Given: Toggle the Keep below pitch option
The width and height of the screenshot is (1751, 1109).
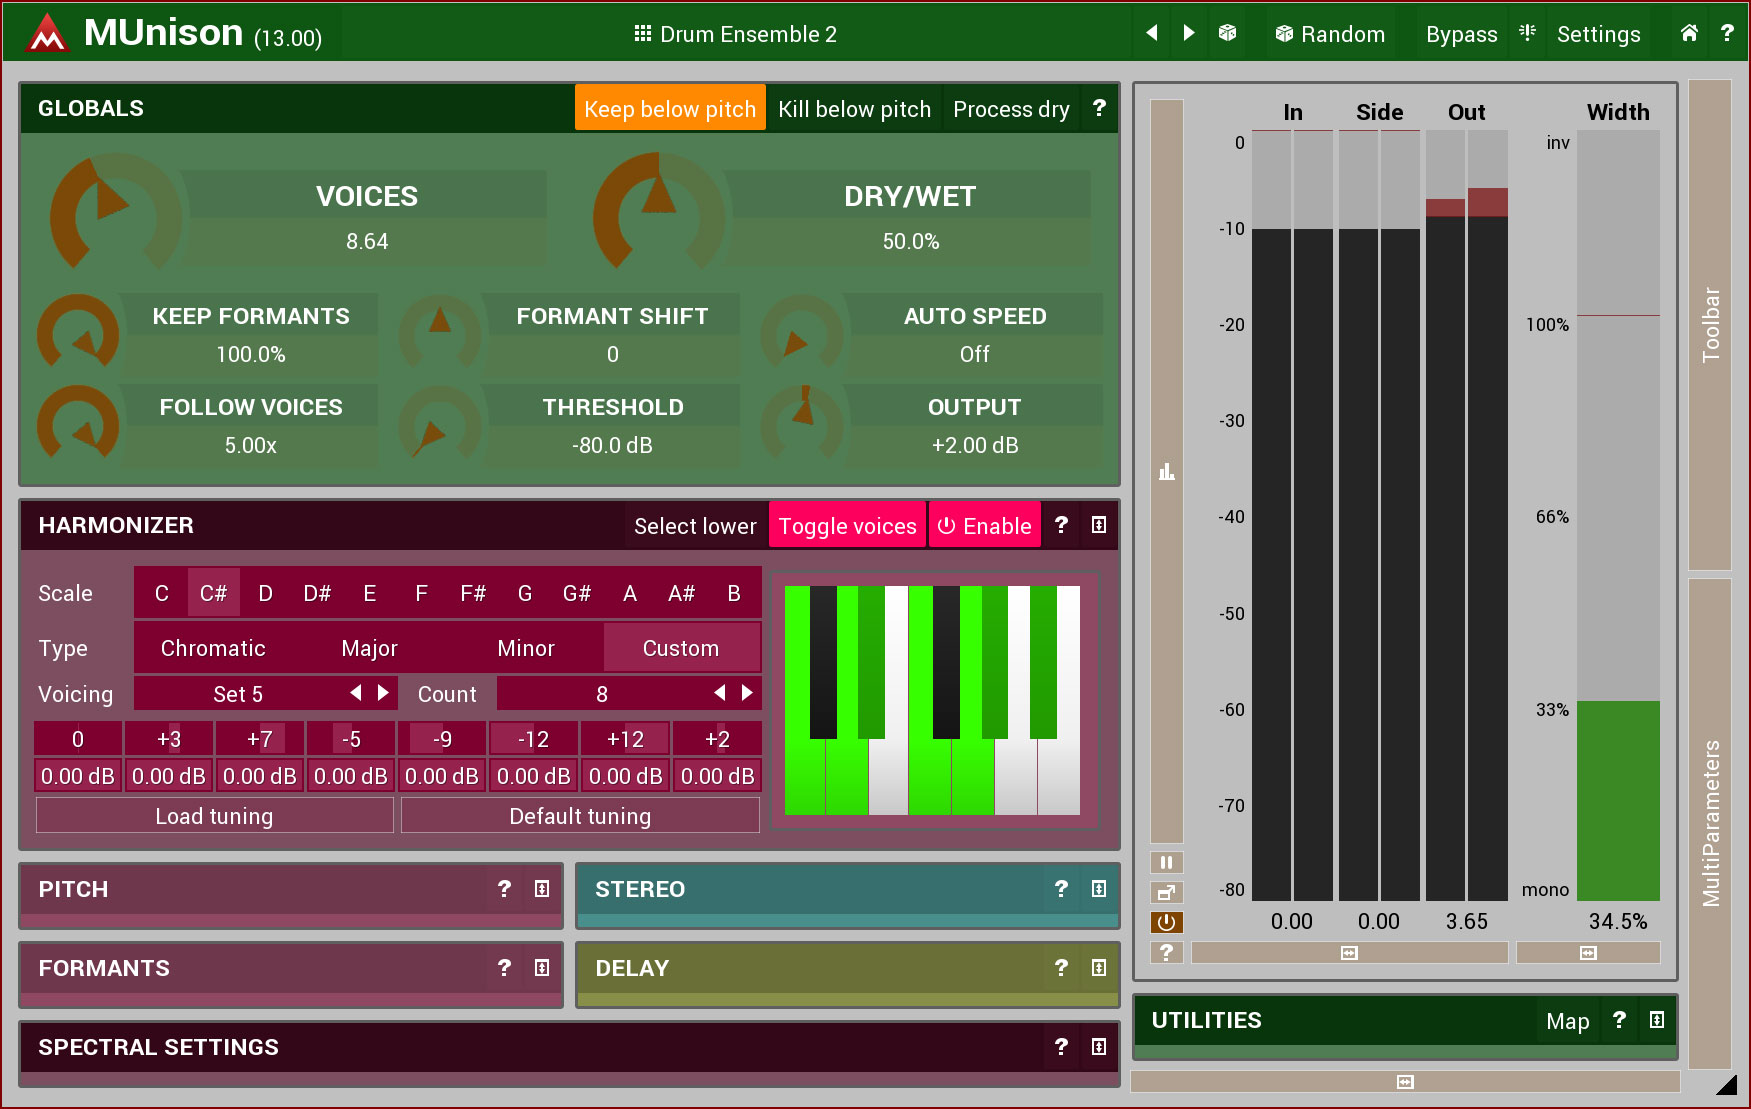Looking at the screenshot, I should pyautogui.click(x=669, y=108).
